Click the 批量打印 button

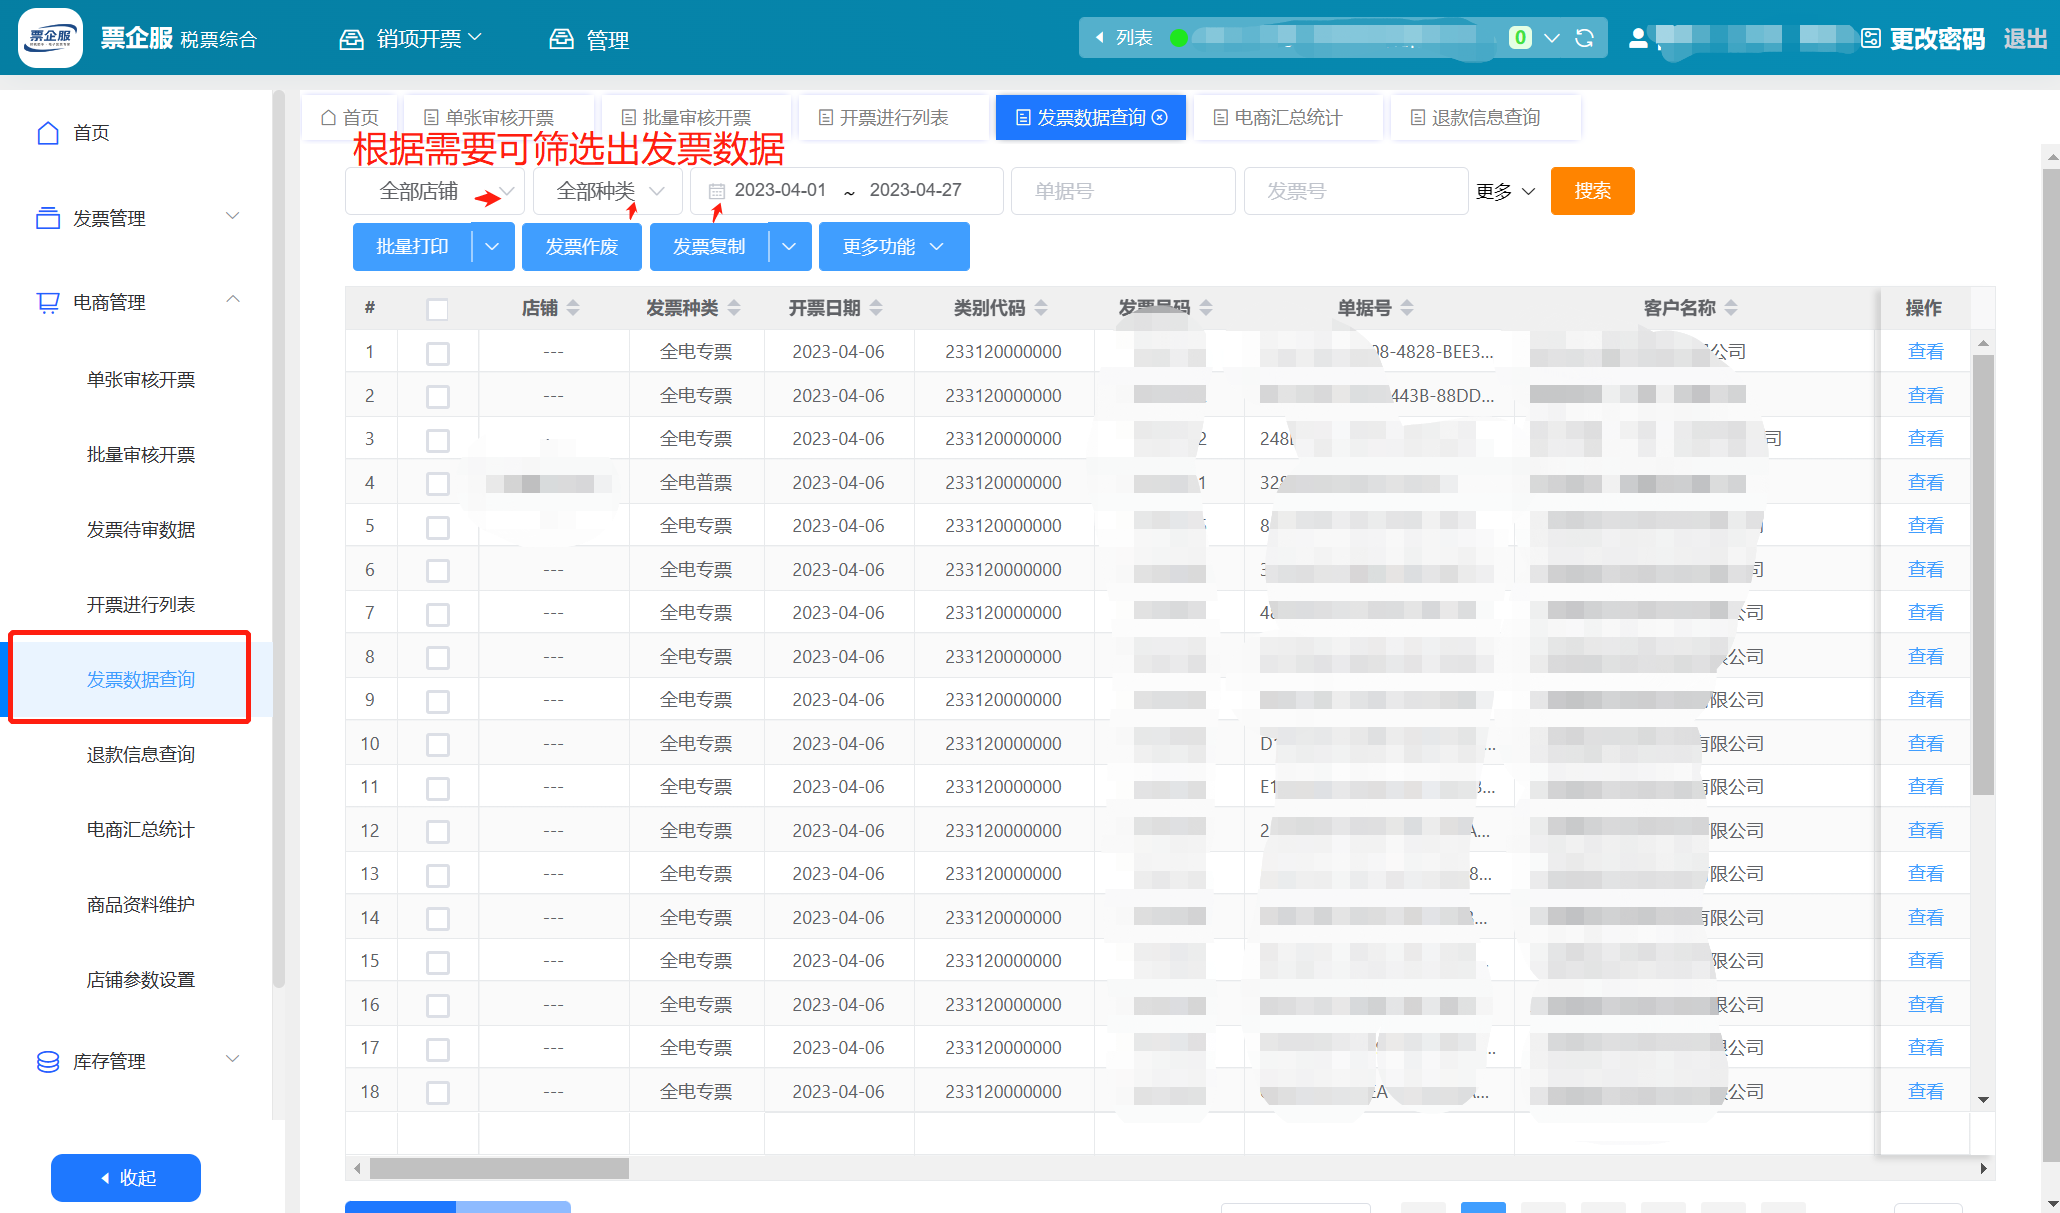click(x=412, y=246)
